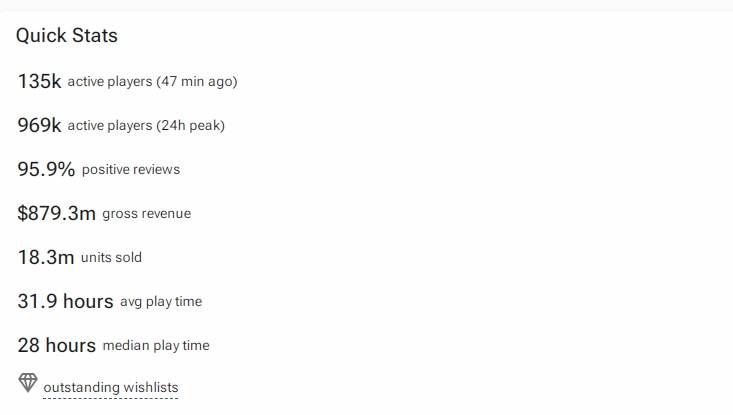
Task: Click the units sold label
Action: point(111,258)
